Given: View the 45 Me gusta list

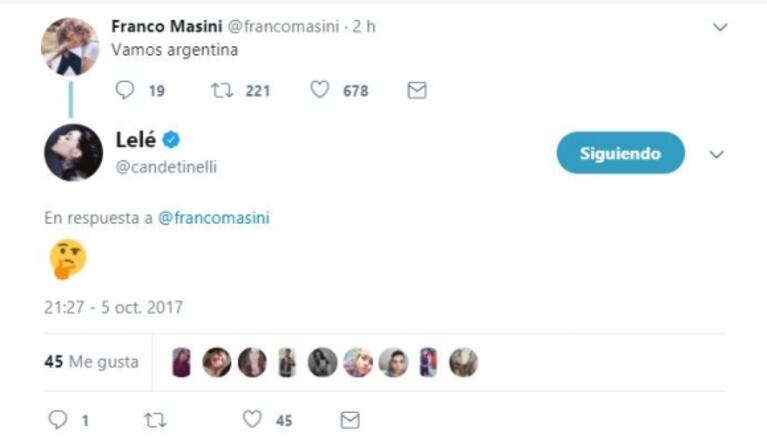Looking at the screenshot, I should coord(91,362).
